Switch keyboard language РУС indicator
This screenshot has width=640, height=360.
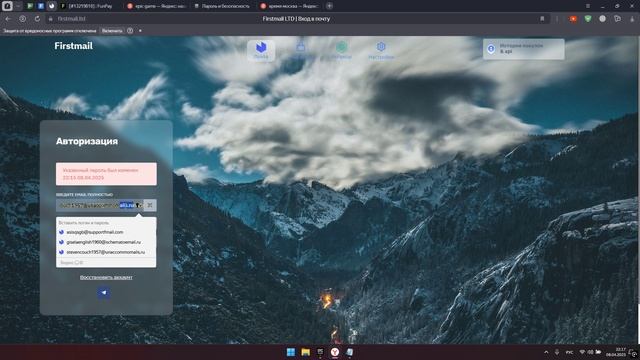point(569,352)
